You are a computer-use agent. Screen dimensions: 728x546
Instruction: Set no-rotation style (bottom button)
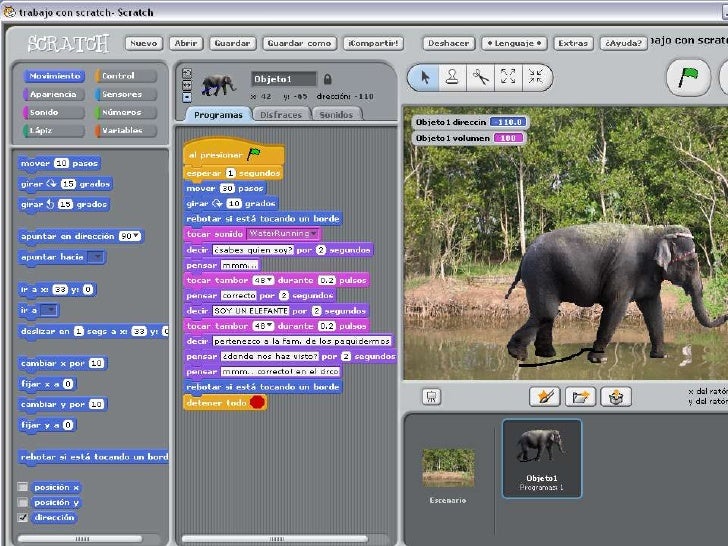187,98
